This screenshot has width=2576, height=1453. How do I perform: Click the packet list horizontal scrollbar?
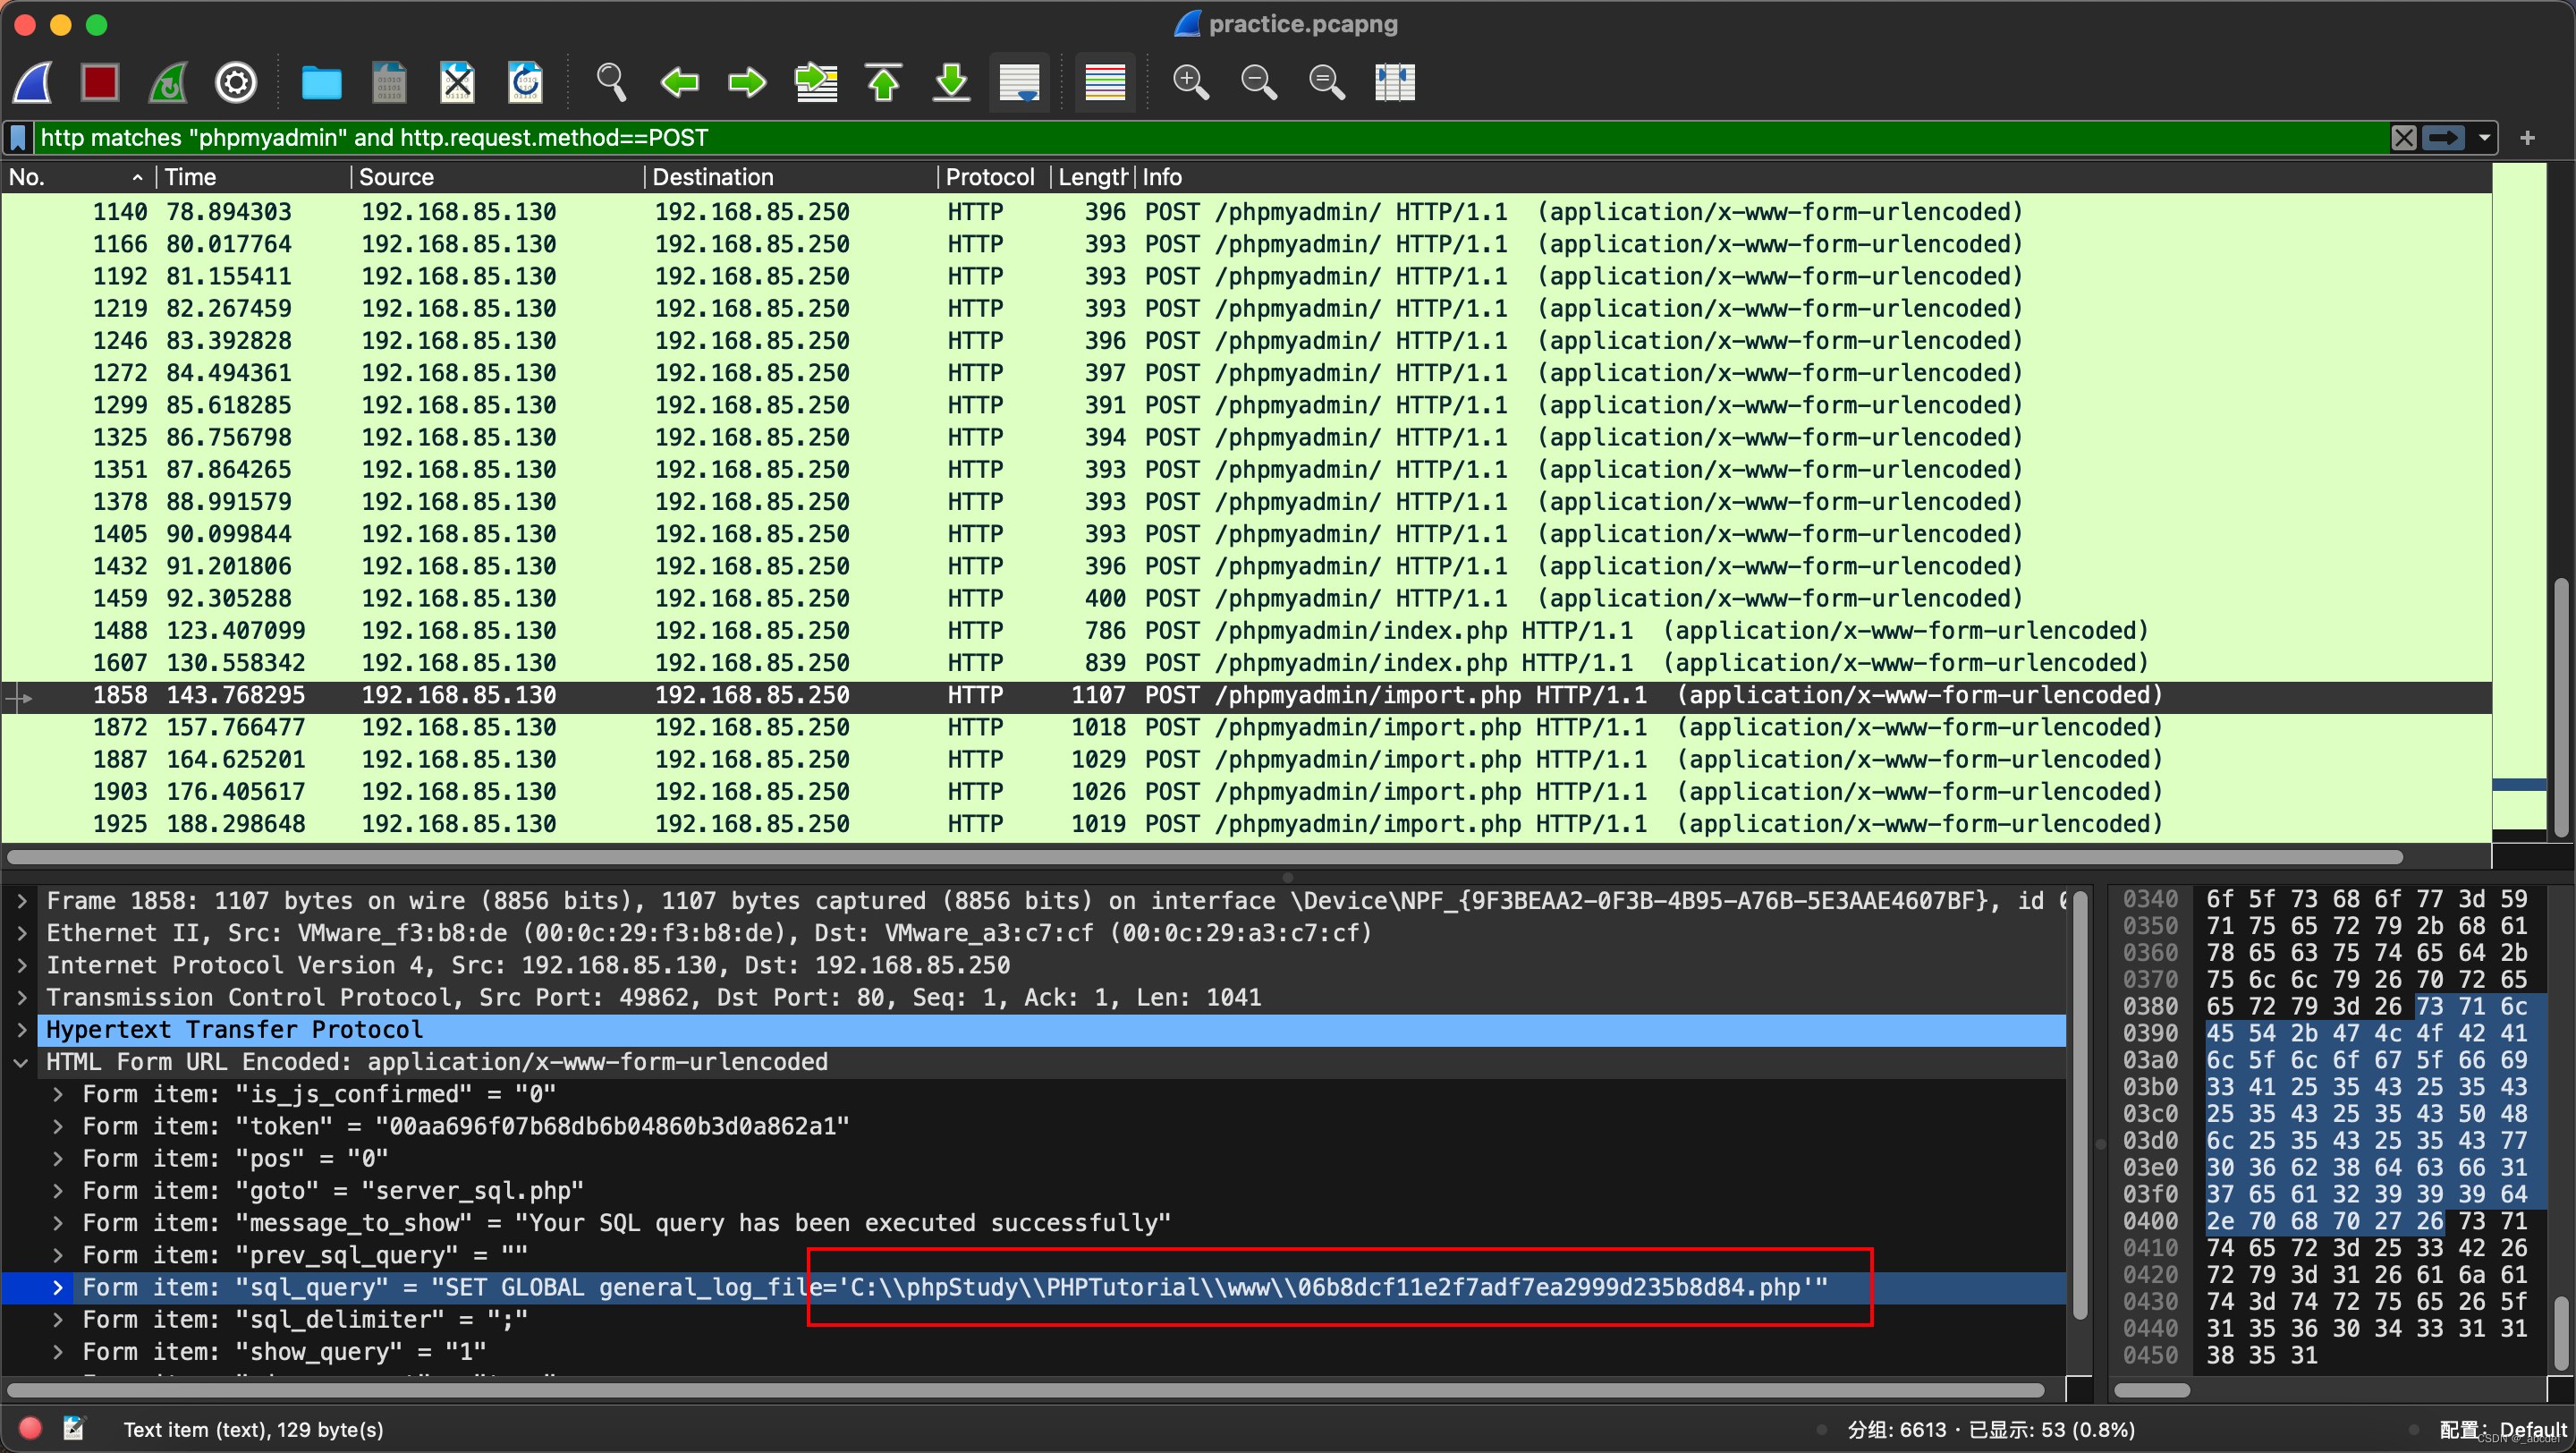coord(1200,857)
